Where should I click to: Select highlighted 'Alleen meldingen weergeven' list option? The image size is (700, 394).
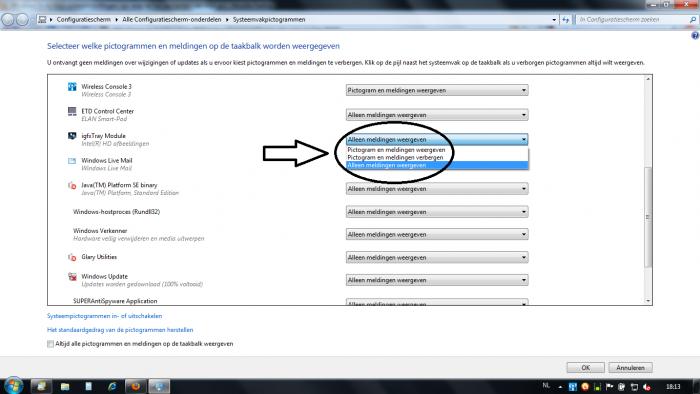(x=438, y=165)
